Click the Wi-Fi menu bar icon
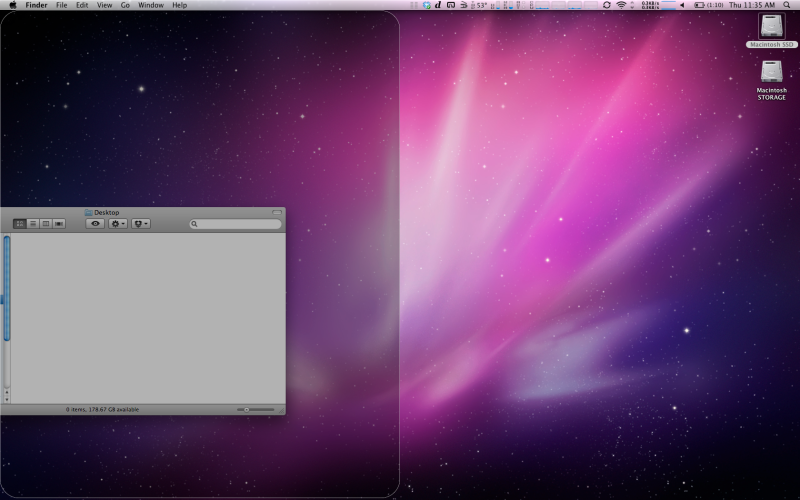 621,5
